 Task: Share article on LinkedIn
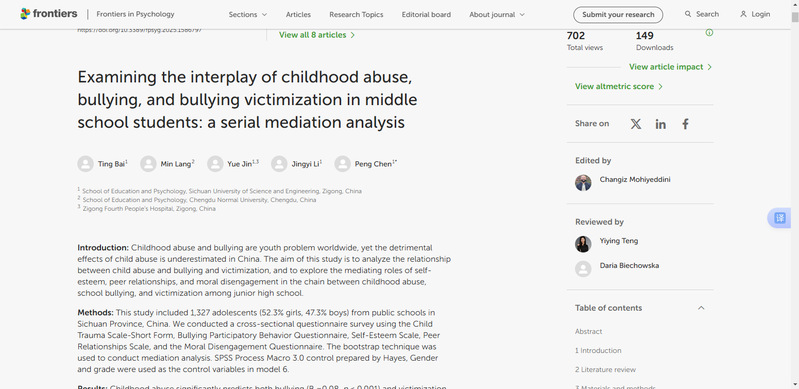click(660, 124)
